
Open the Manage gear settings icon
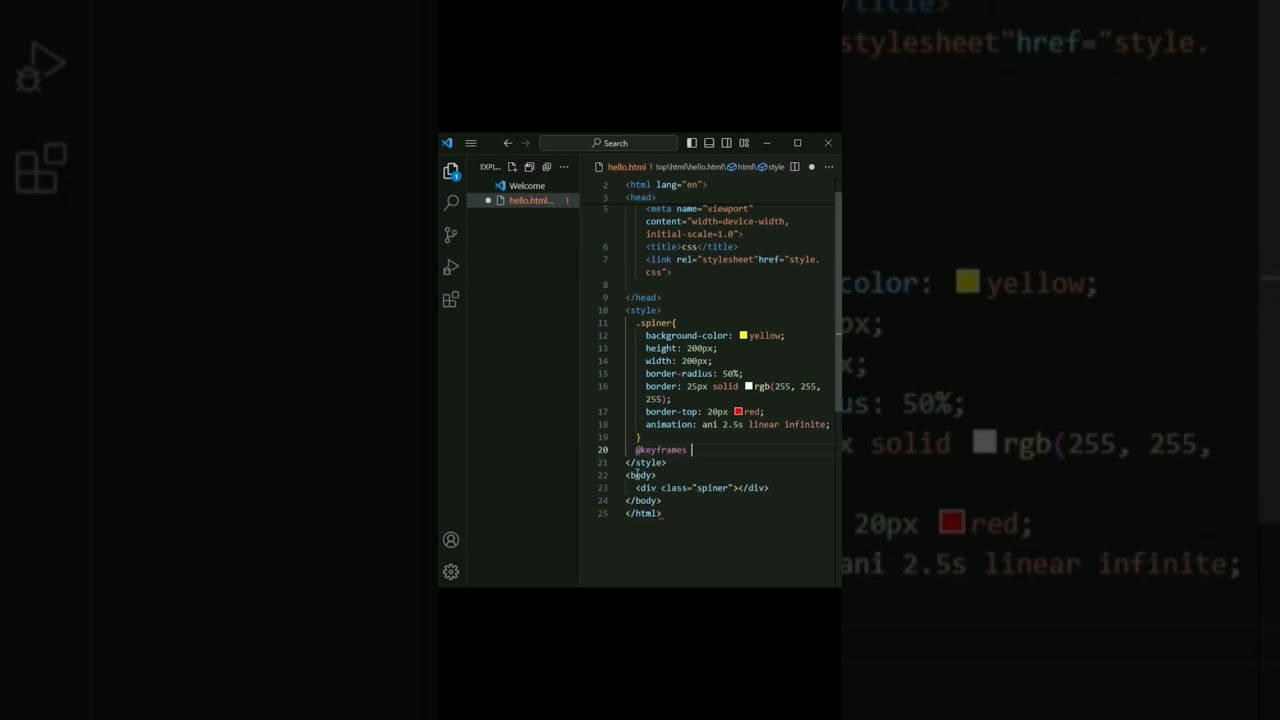(451, 572)
